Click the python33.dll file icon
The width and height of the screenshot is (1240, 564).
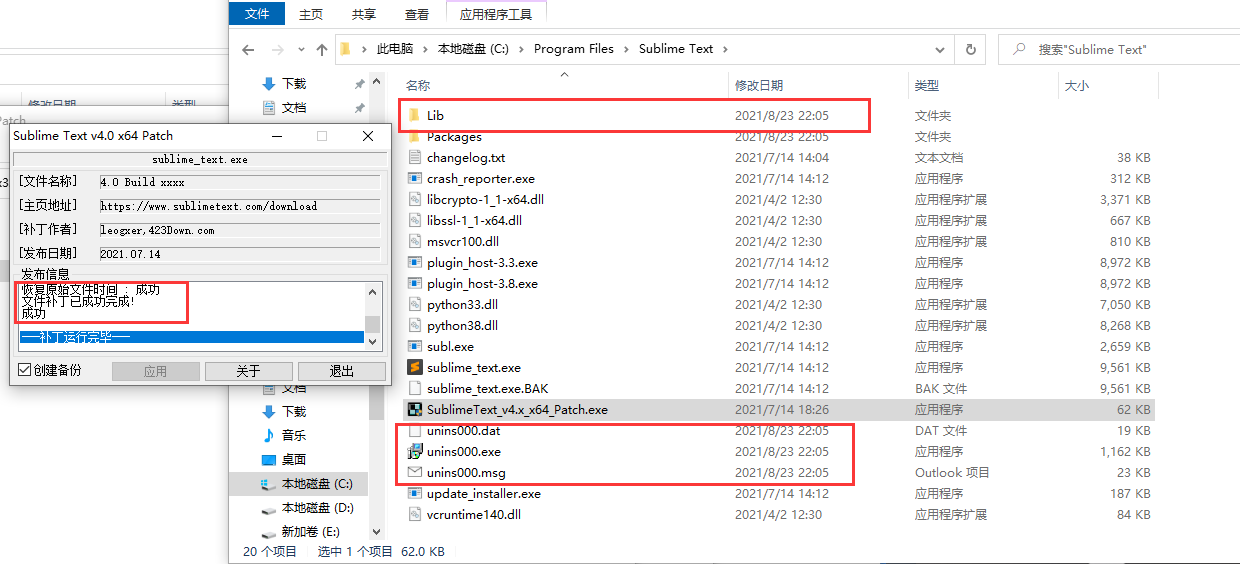point(415,305)
